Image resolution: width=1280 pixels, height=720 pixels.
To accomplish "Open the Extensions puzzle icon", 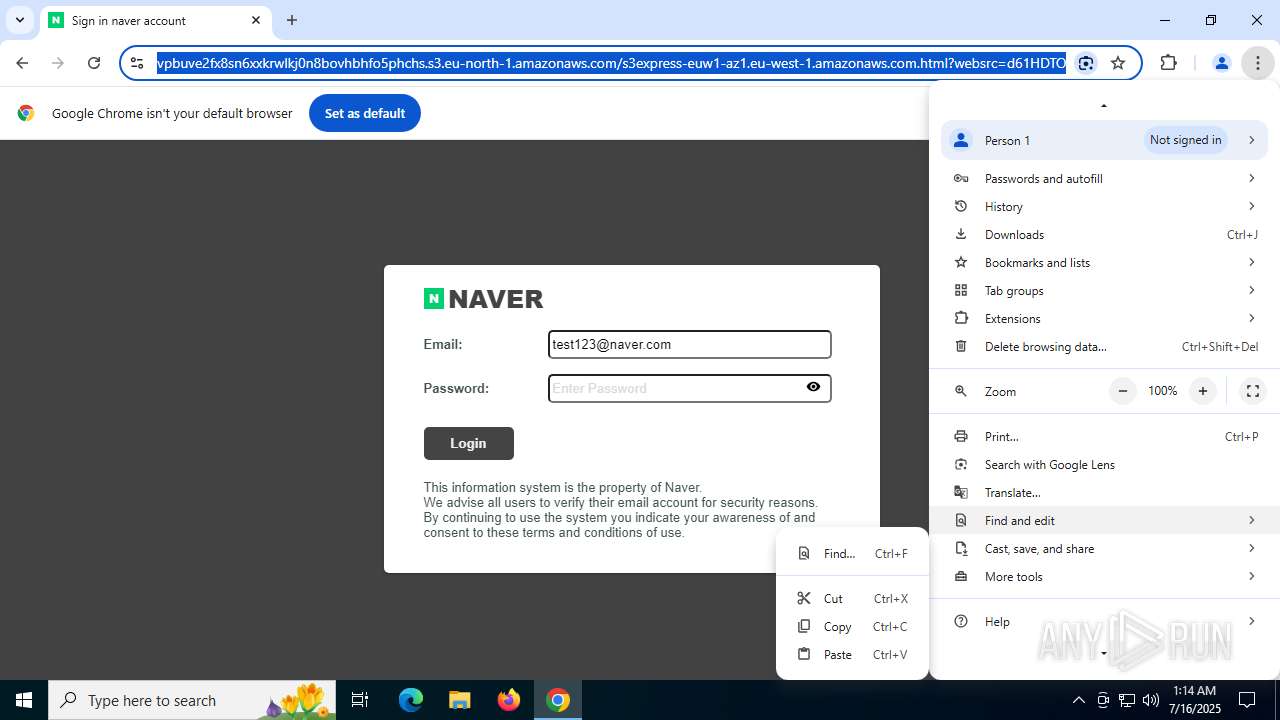I will coord(1168,63).
